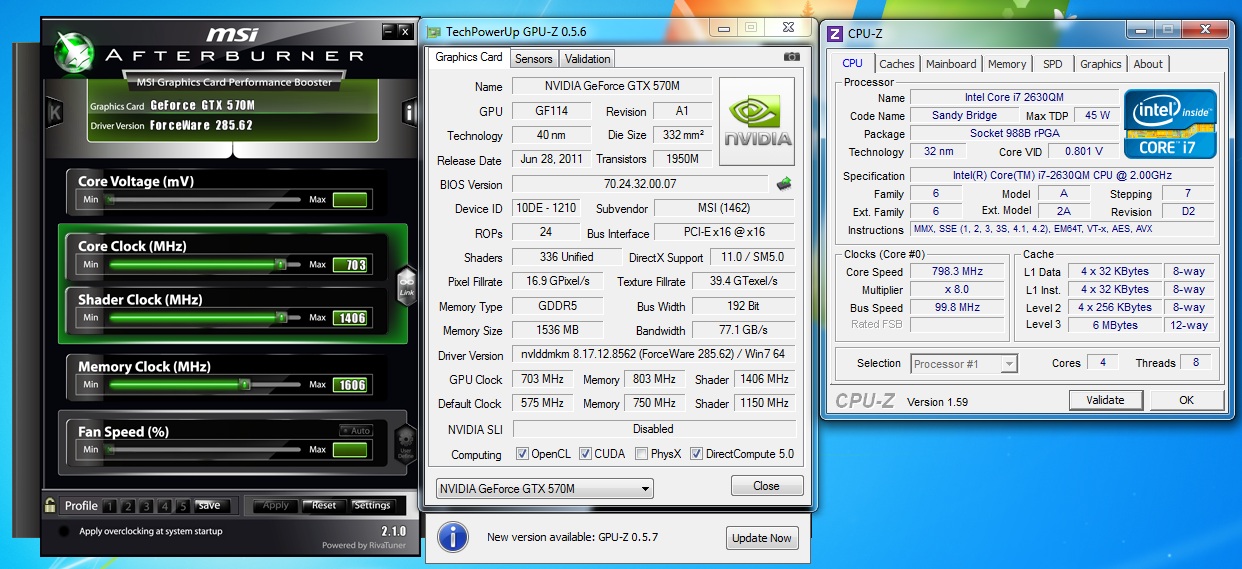Switch to the Sensors tab in GPU-Z

point(534,59)
